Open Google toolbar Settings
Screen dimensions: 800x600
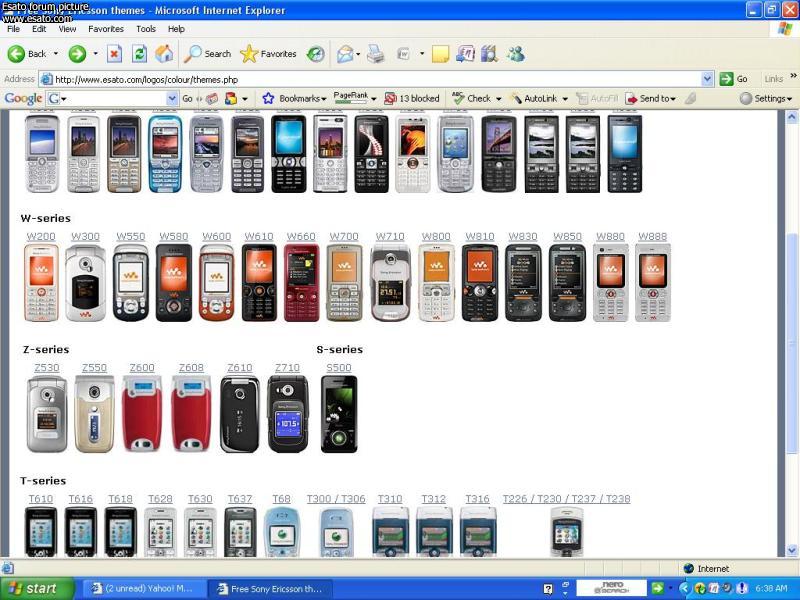[x=766, y=98]
